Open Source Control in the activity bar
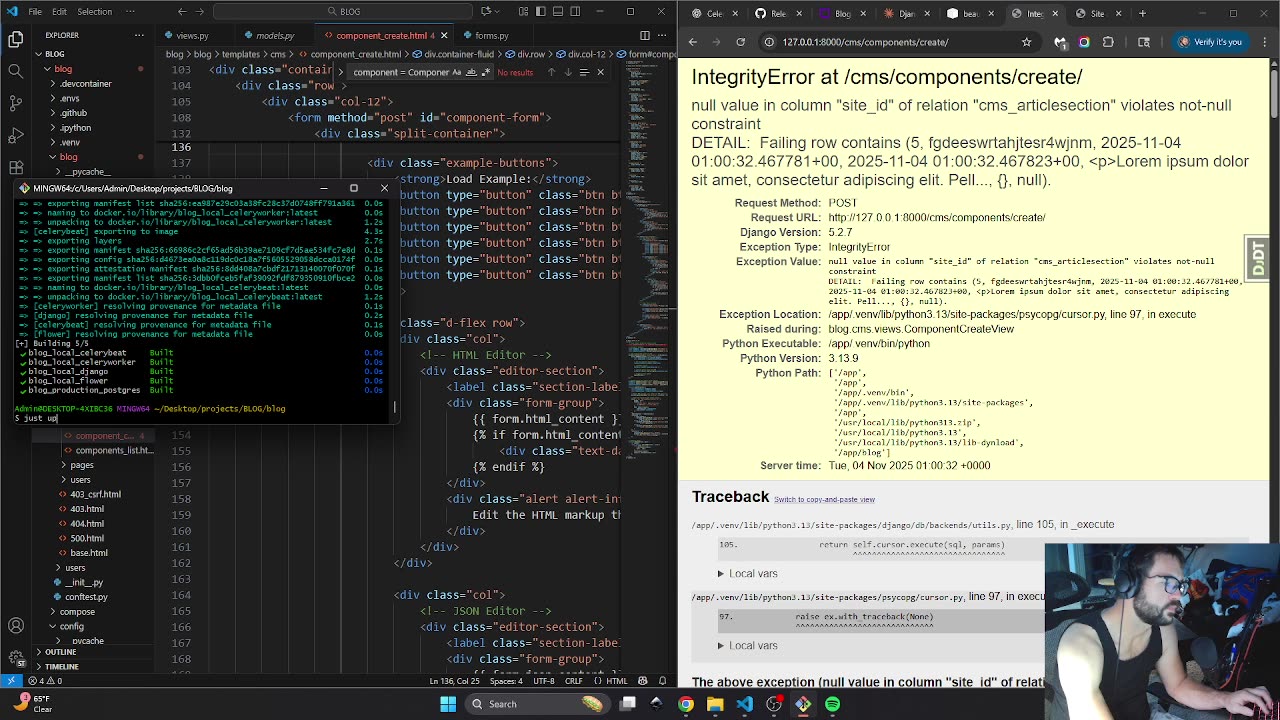Screen dimensions: 1280x720 [15, 103]
